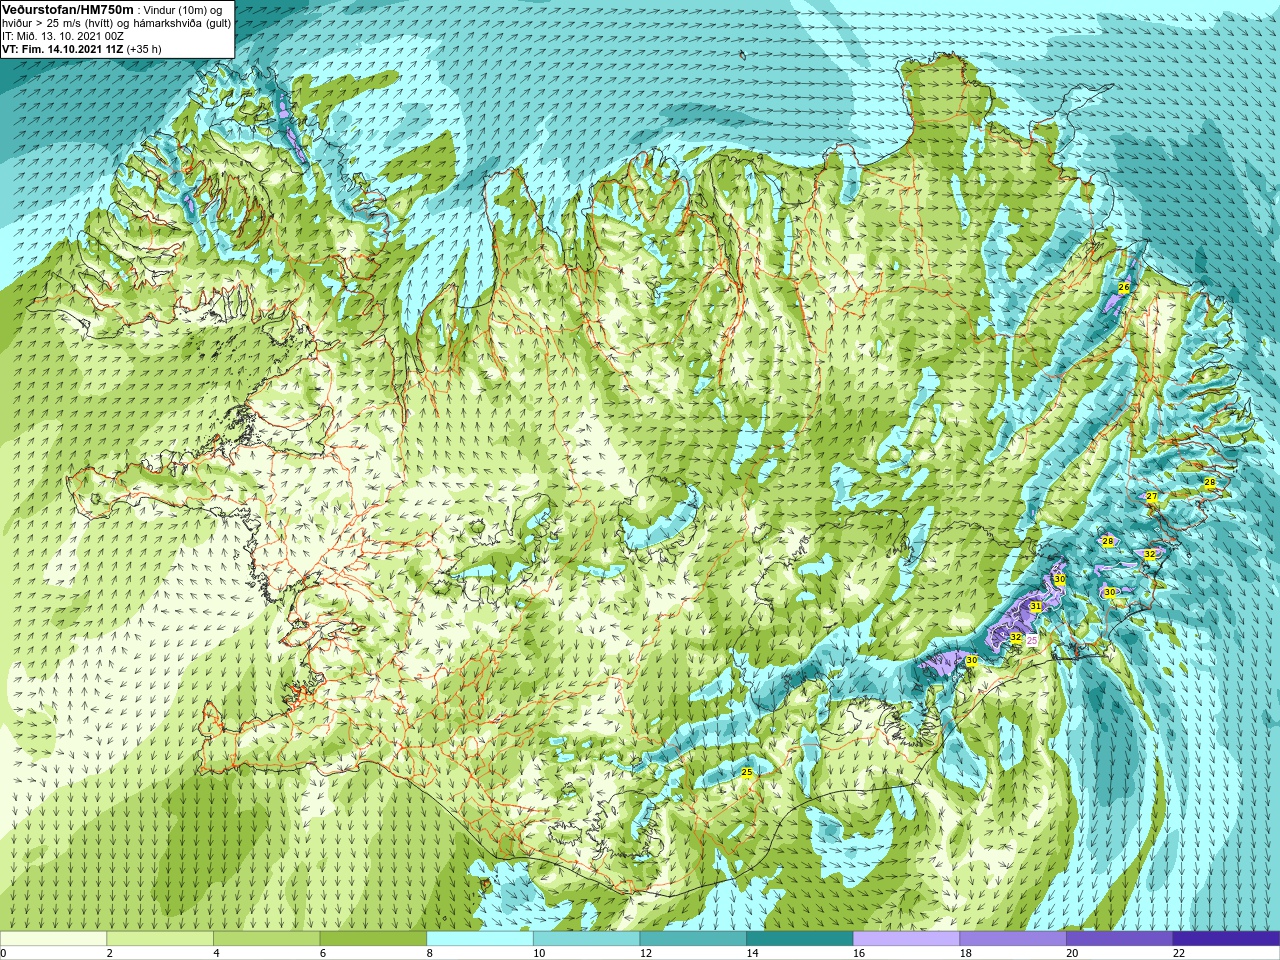Click the southwesternmost yellow gust label 30

pyautogui.click(x=971, y=661)
